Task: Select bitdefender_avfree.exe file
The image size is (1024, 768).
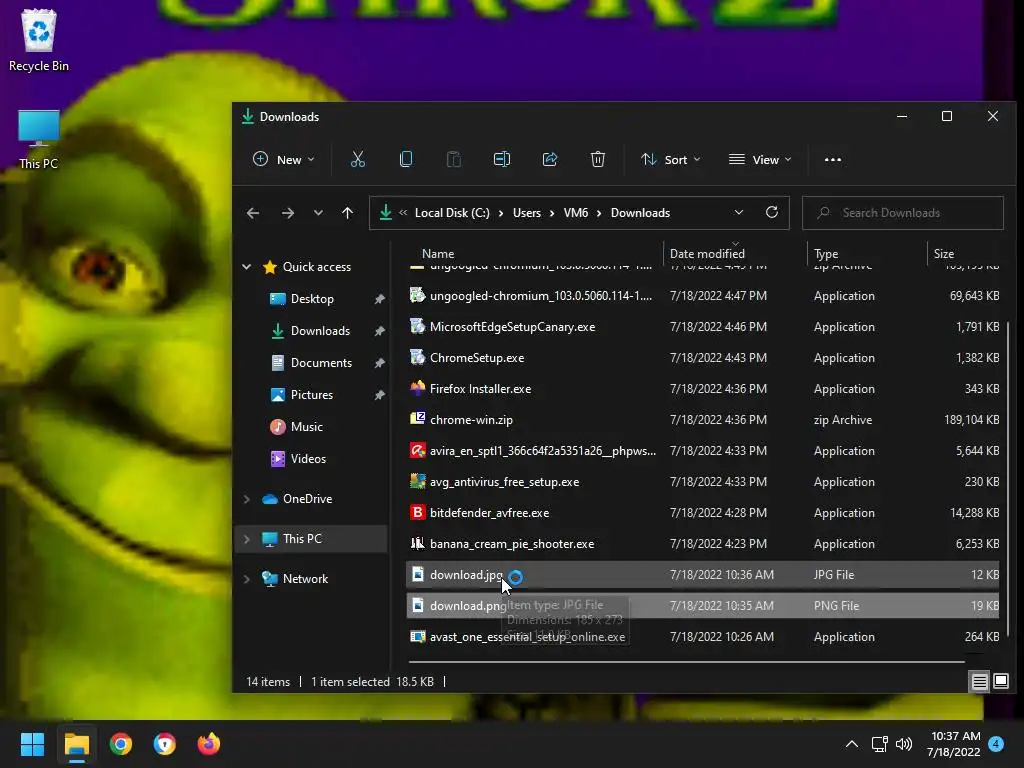Action: 704,513
